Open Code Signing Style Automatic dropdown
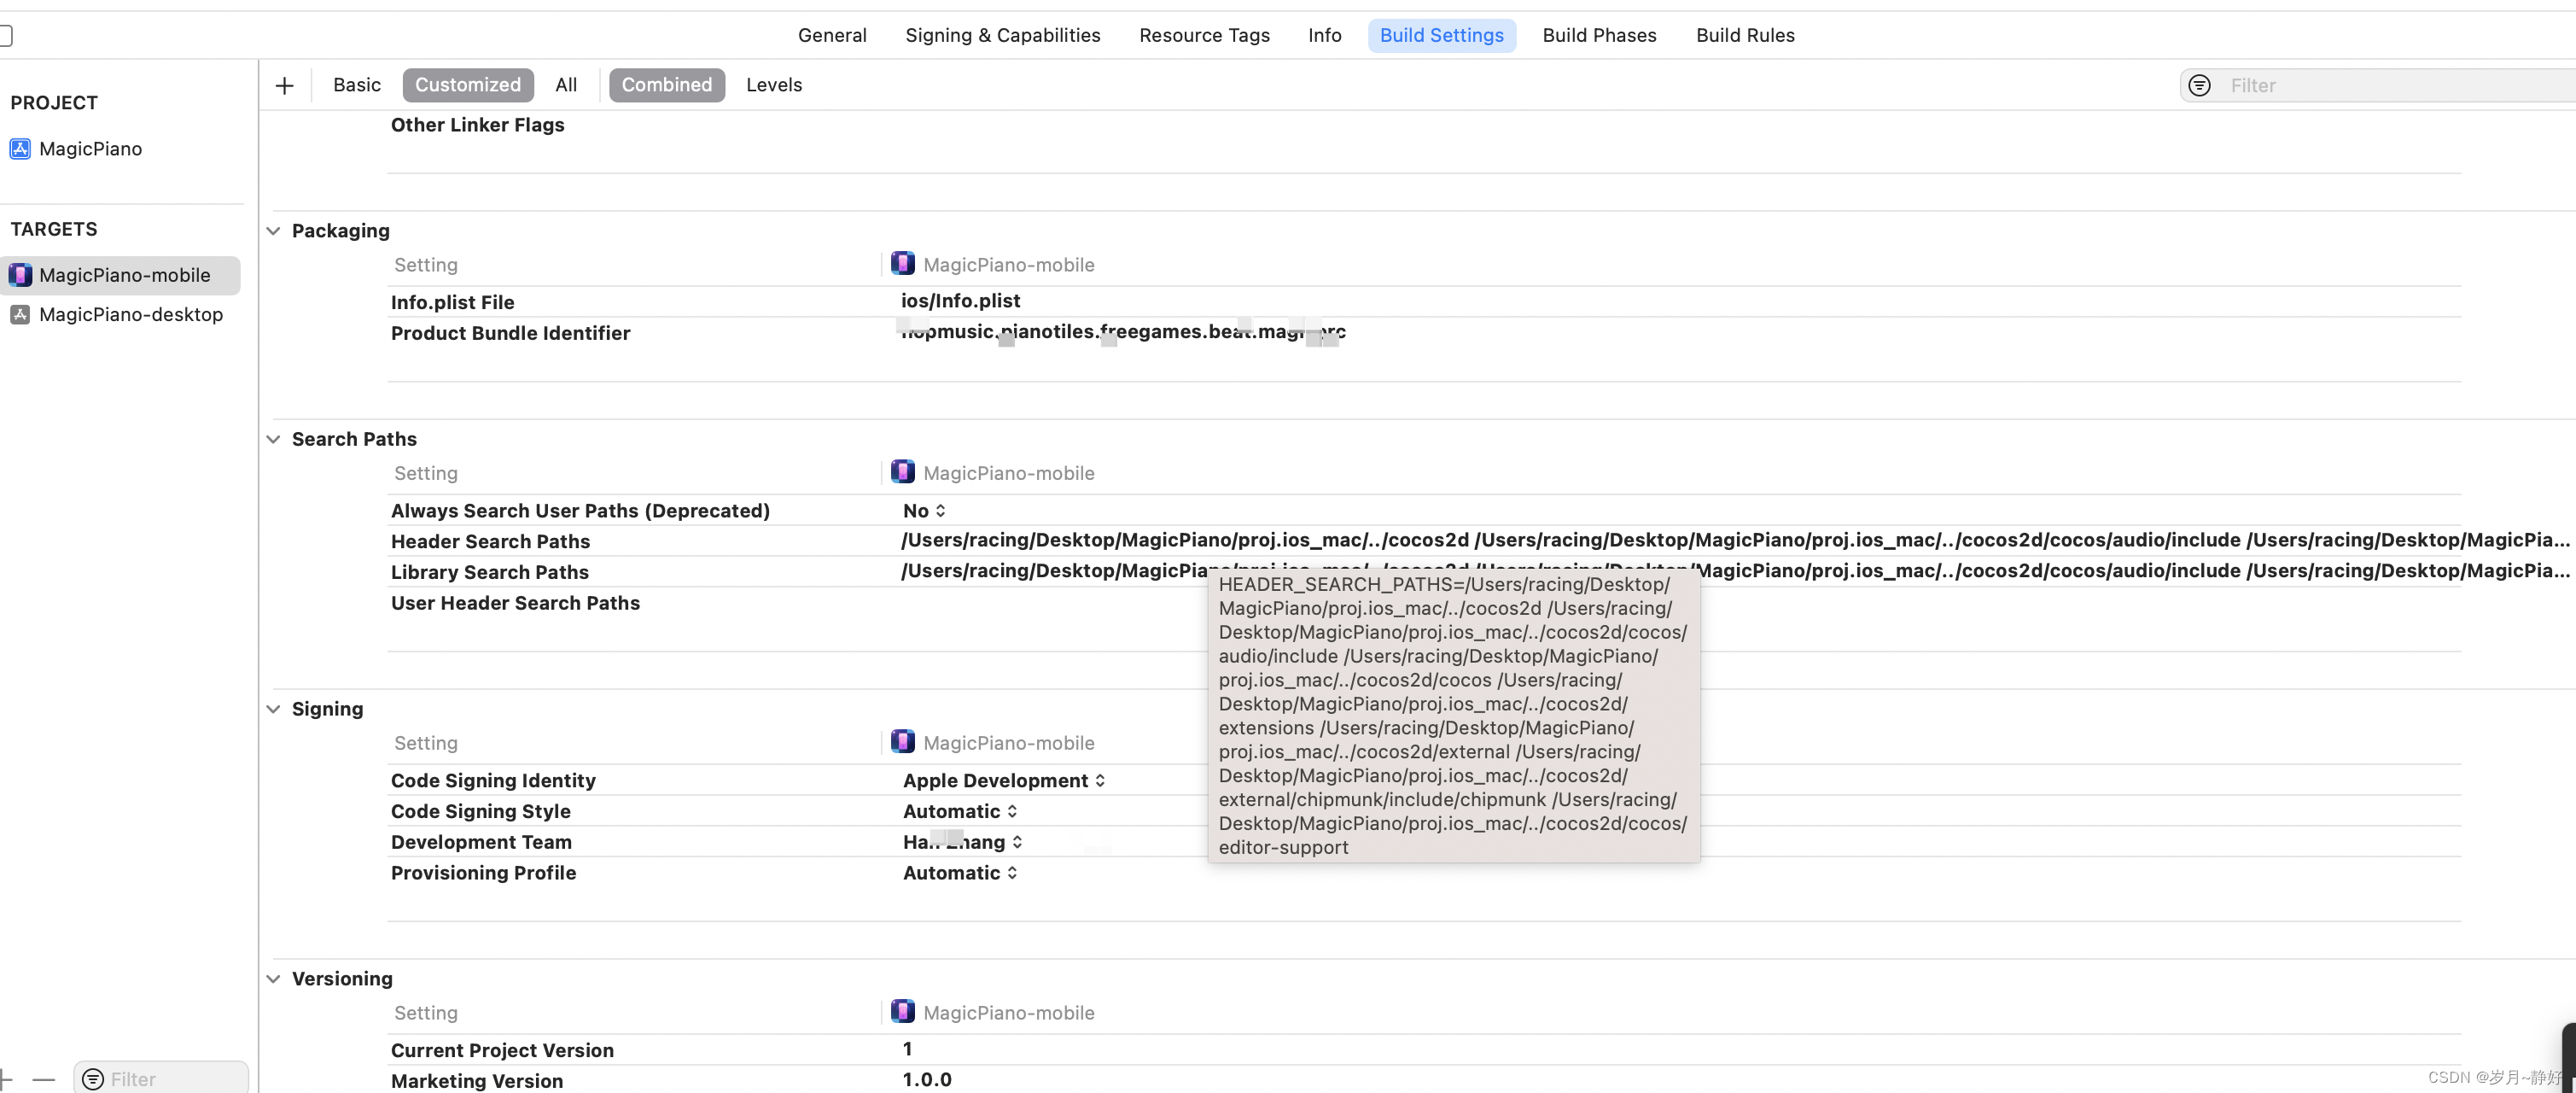This screenshot has height=1093, width=2576. click(960, 812)
